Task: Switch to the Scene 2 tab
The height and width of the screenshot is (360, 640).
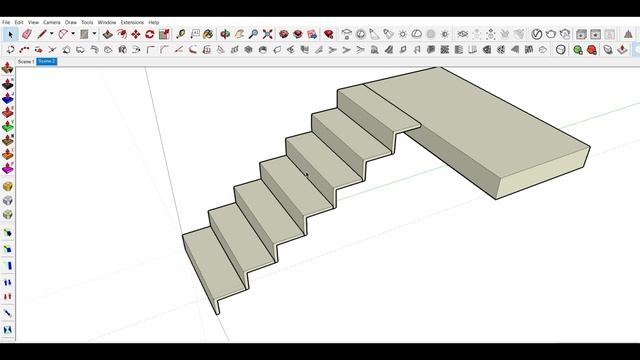Action: 47,62
